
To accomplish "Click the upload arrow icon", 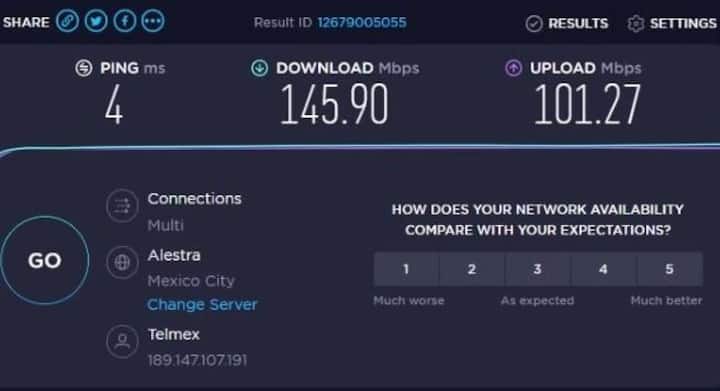I will (x=513, y=68).
